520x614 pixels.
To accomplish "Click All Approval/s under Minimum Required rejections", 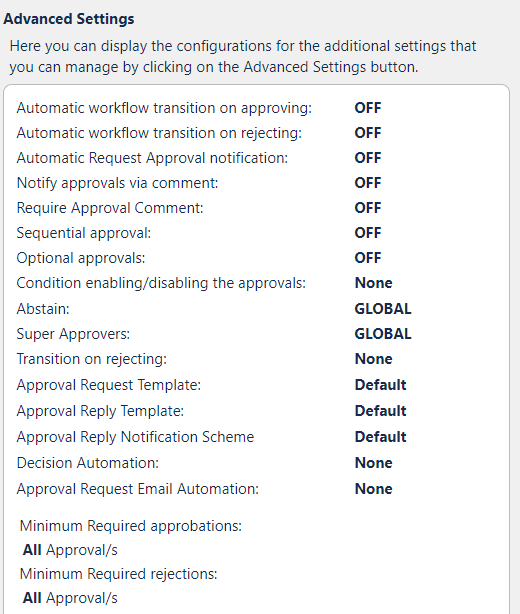I will coord(70,598).
